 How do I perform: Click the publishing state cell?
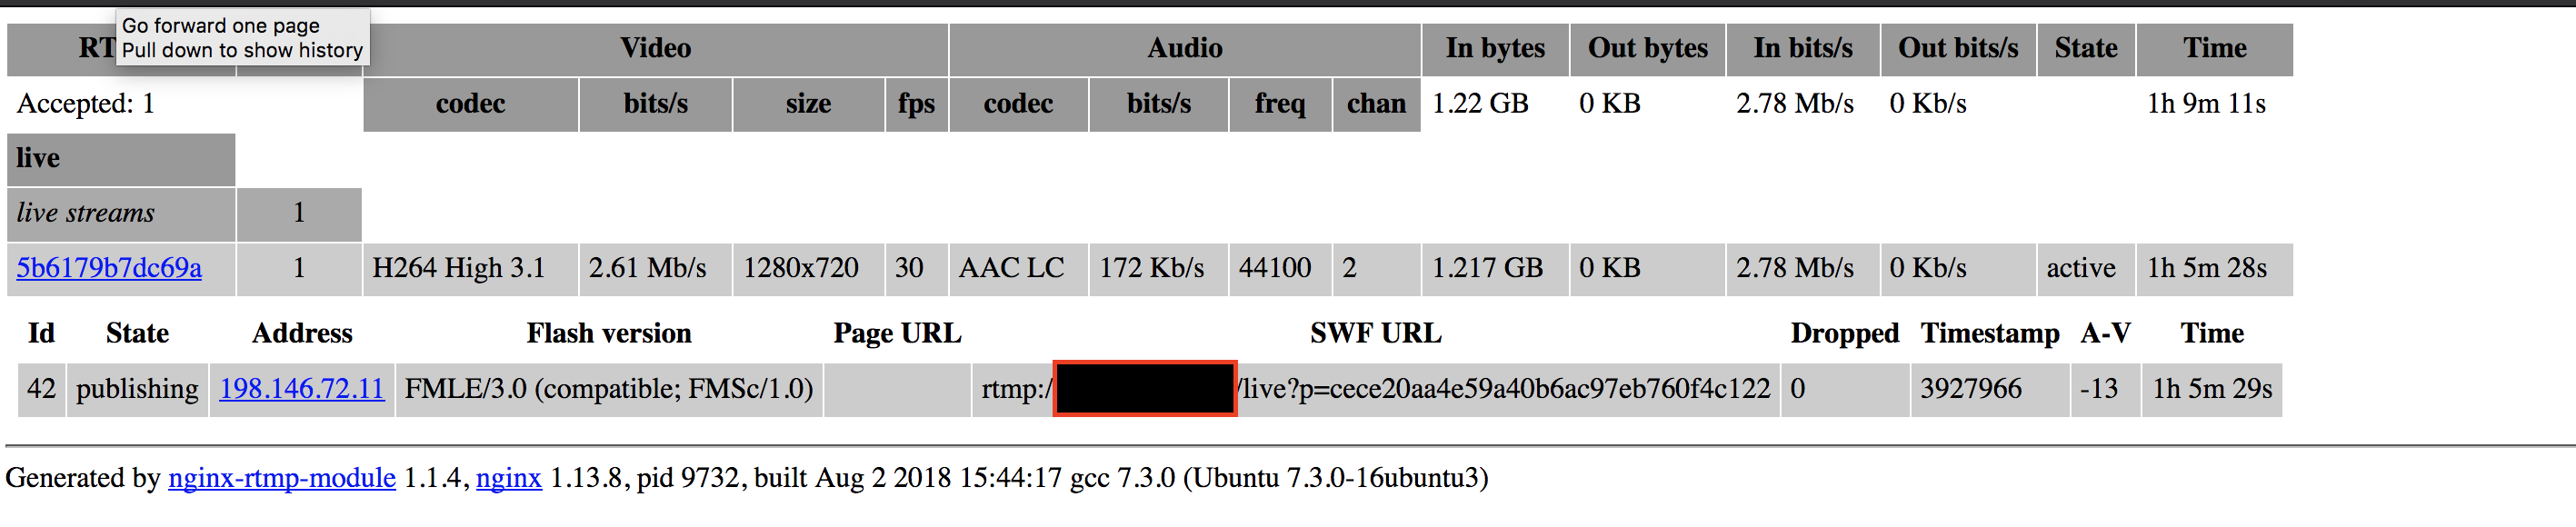point(137,389)
